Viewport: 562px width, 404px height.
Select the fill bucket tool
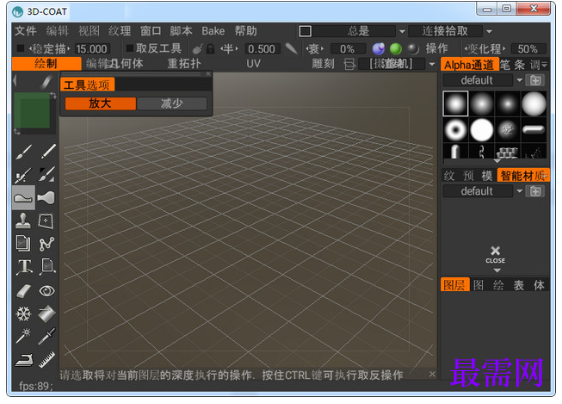click(x=47, y=314)
